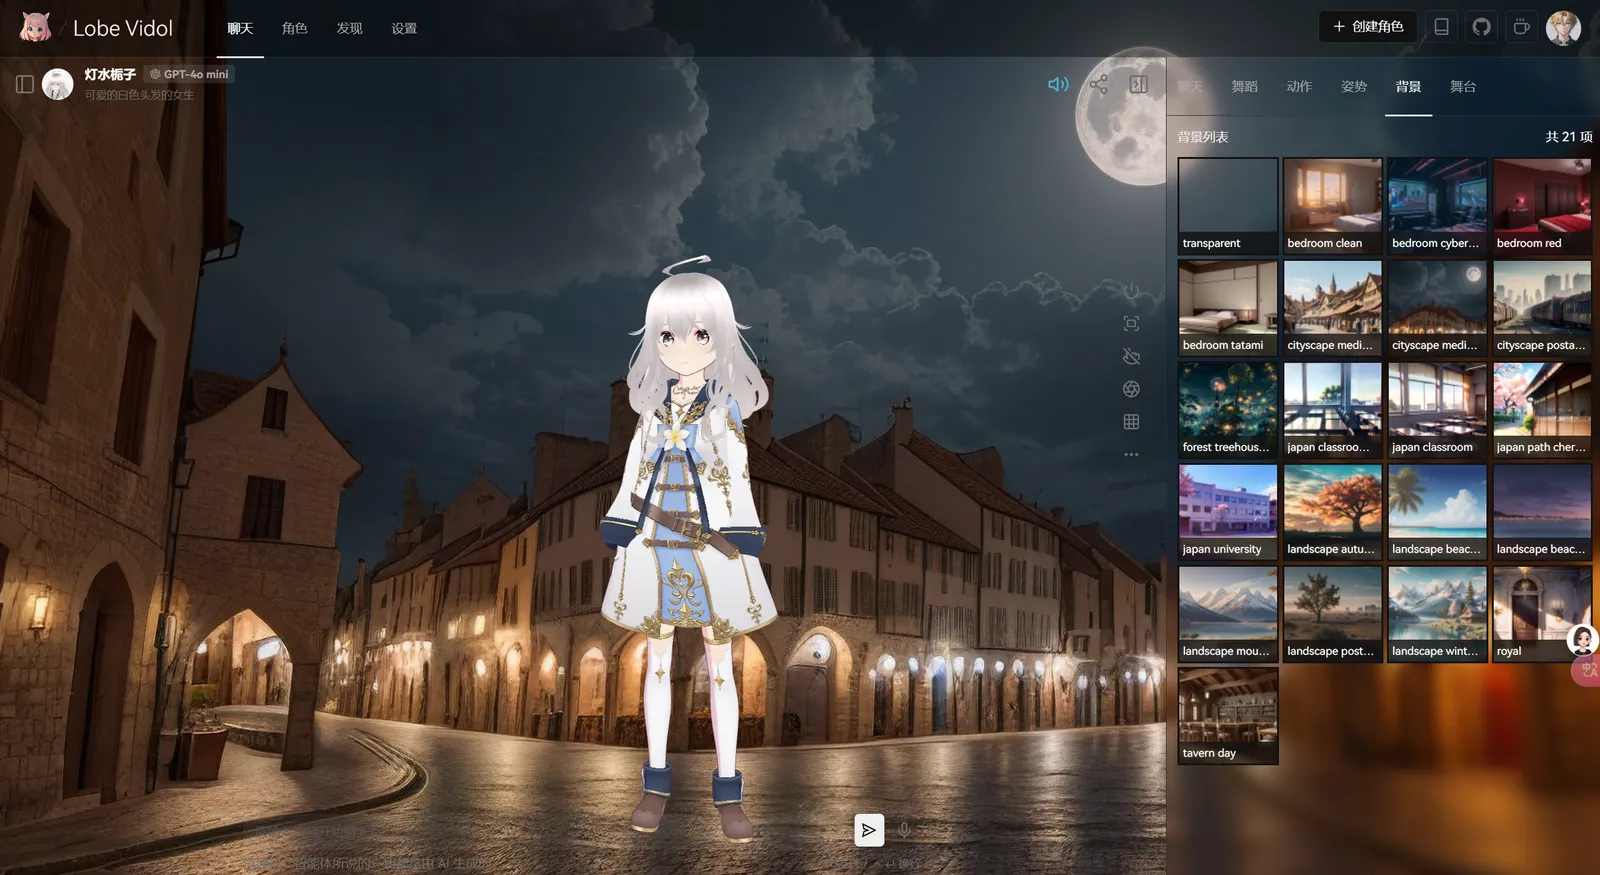This screenshot has width=1600, height=875.
Task: Open the 发现 top navigation tab
Action: click(349, 28)
